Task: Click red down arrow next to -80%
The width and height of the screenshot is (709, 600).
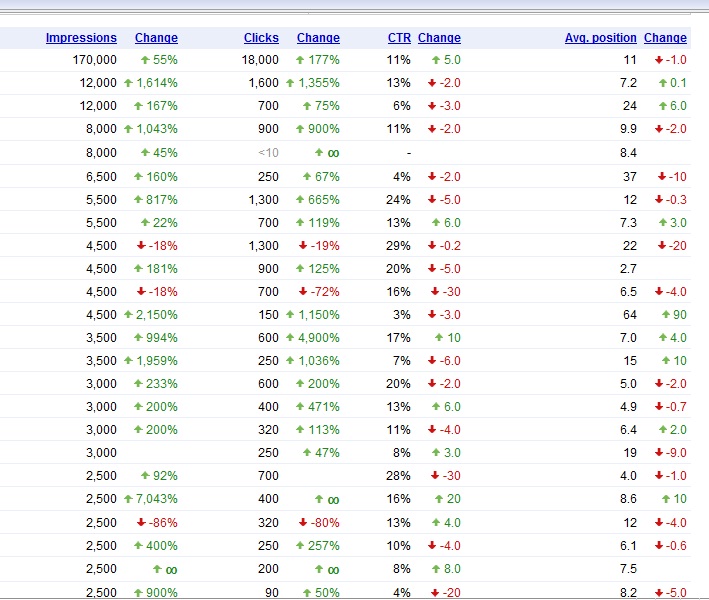Action: (303, 523)
